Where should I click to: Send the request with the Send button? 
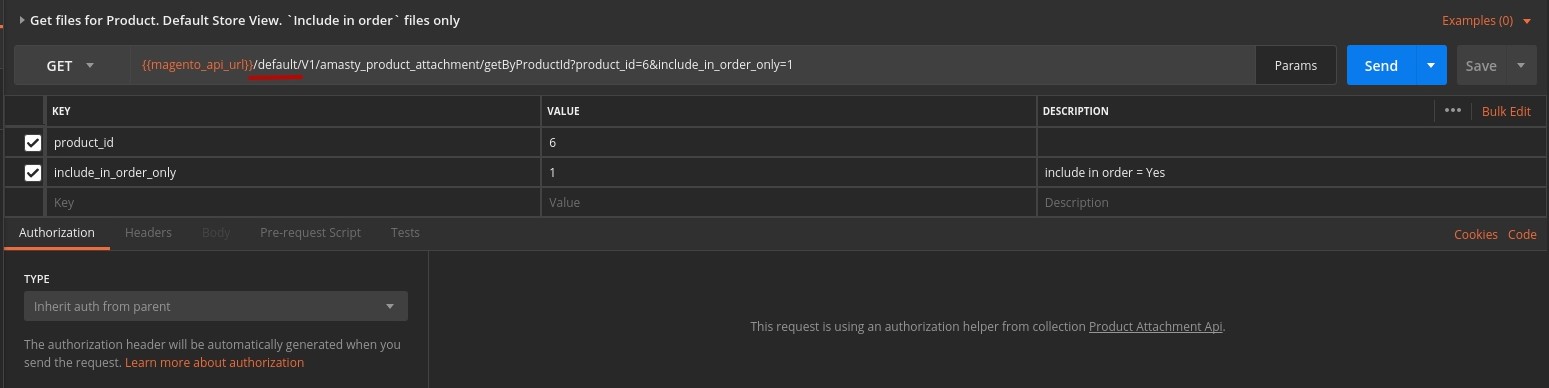[x=1381, y=65]
